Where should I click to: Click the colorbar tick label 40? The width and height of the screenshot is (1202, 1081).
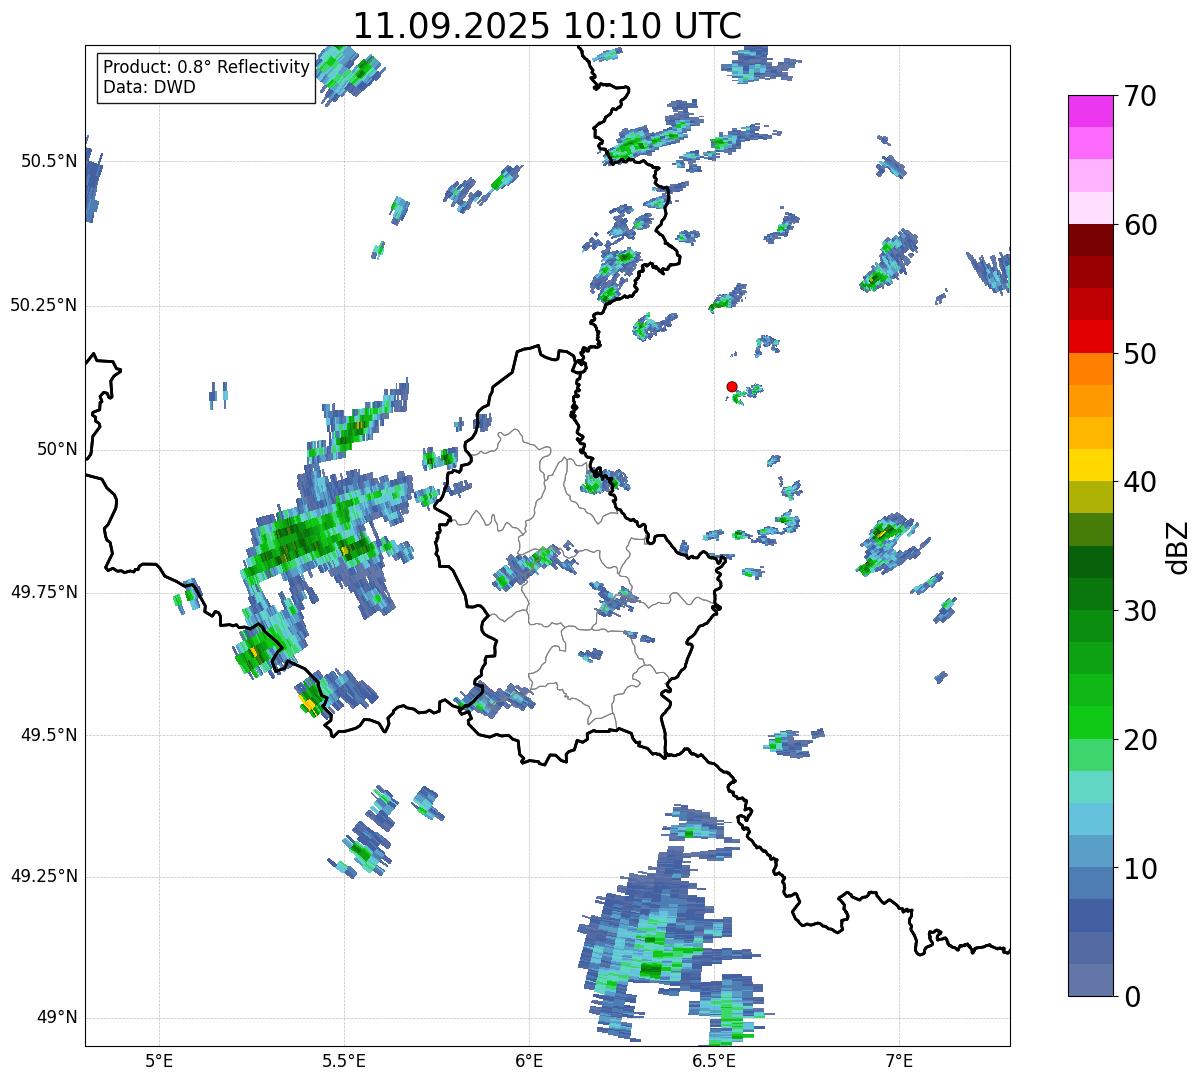(x=1140, y=483)
